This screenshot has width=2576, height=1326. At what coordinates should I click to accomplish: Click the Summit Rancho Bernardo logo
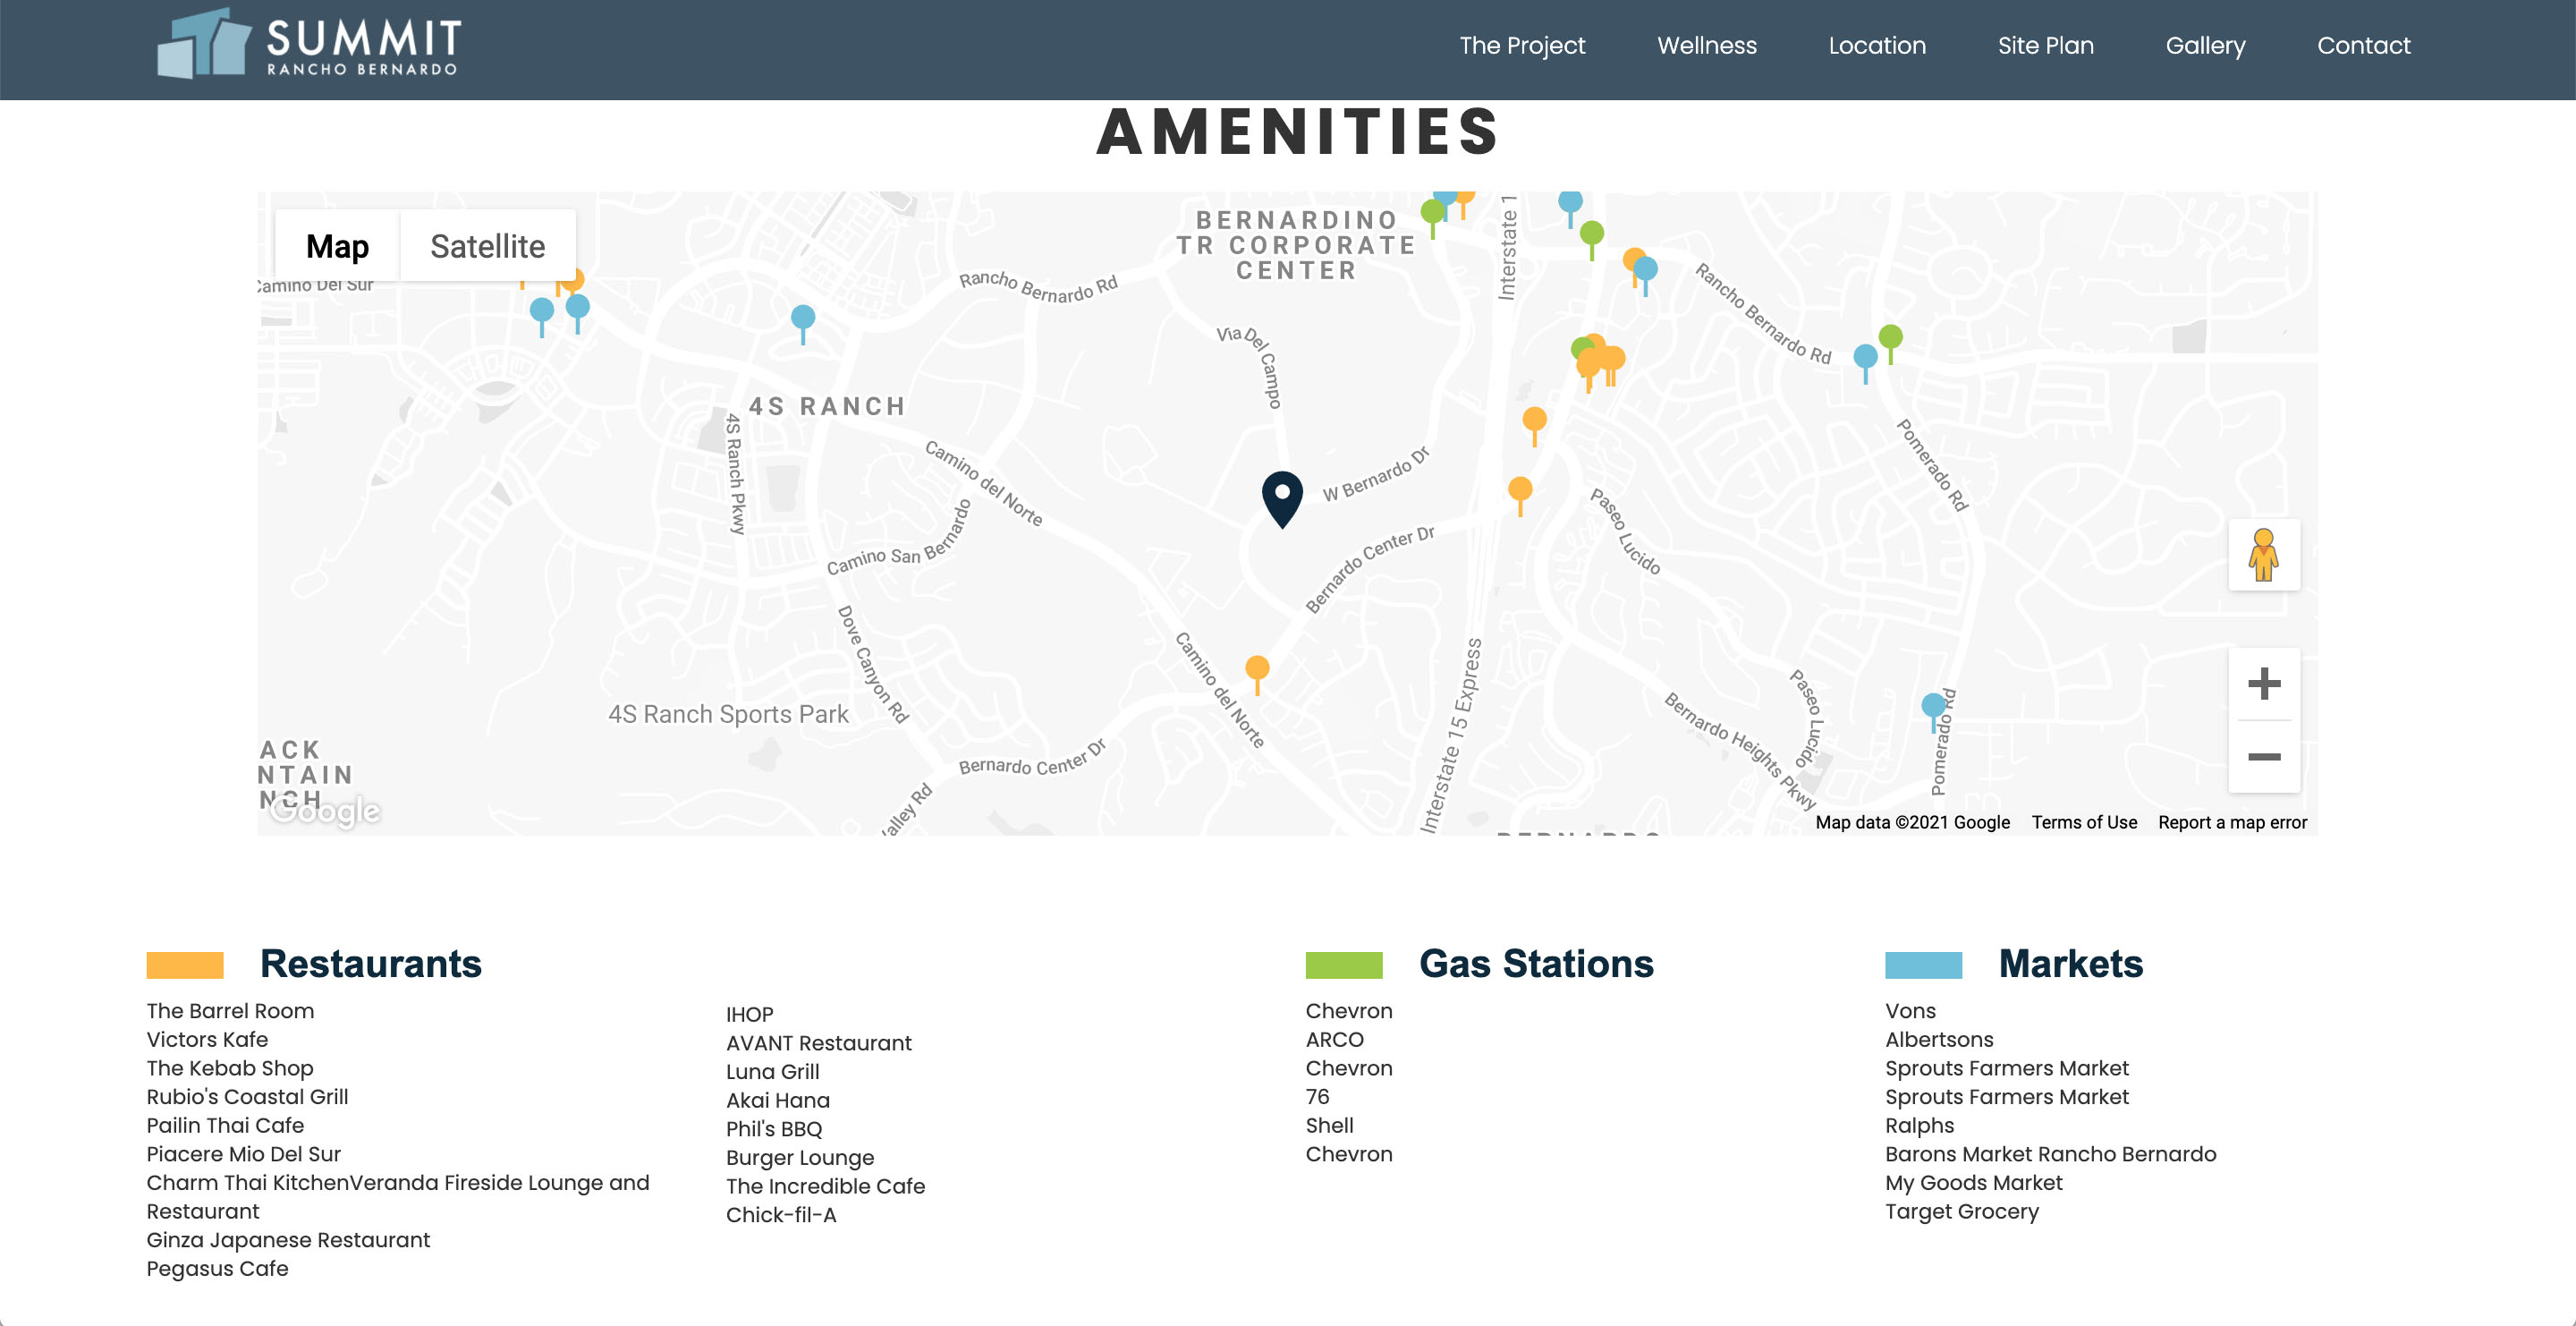(309, 44)
